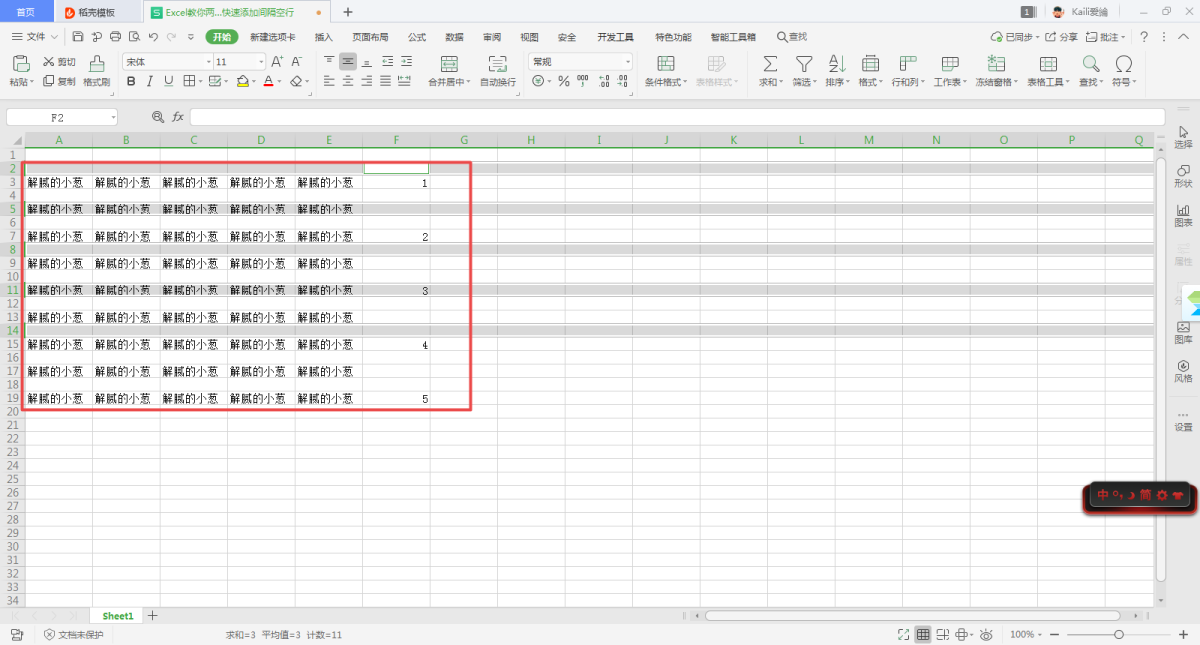
Task: Click the Format Painter (格式刷) icon
Action: [97, 64]
